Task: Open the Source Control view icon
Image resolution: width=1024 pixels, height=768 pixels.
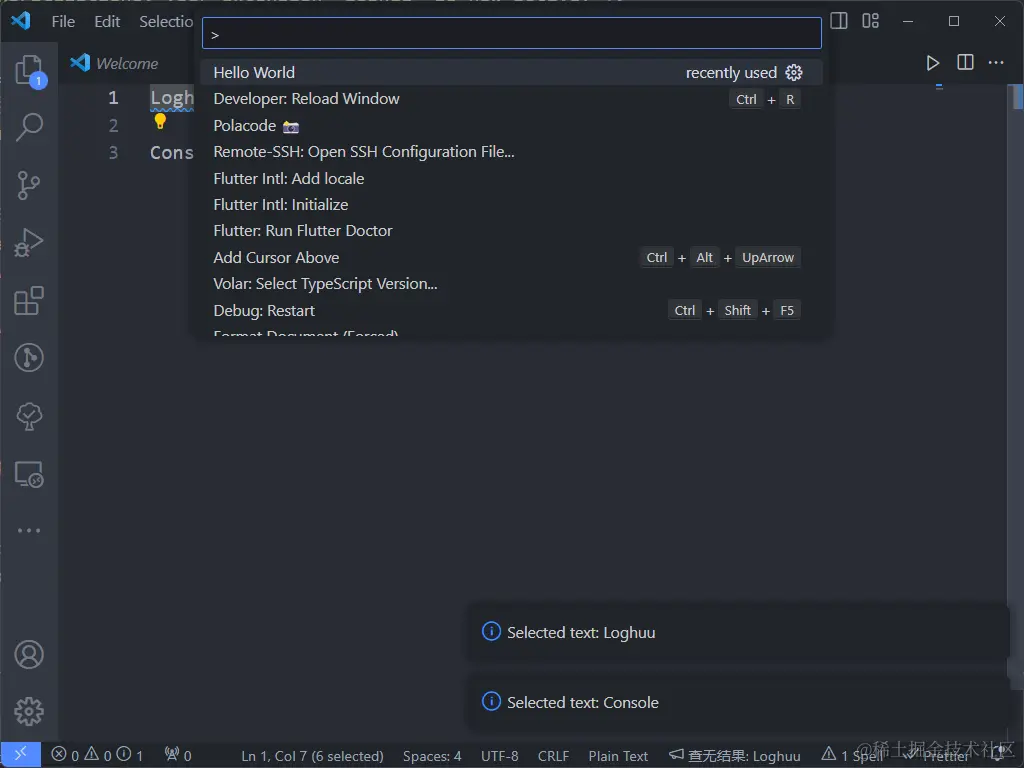Action: [28, 185]
